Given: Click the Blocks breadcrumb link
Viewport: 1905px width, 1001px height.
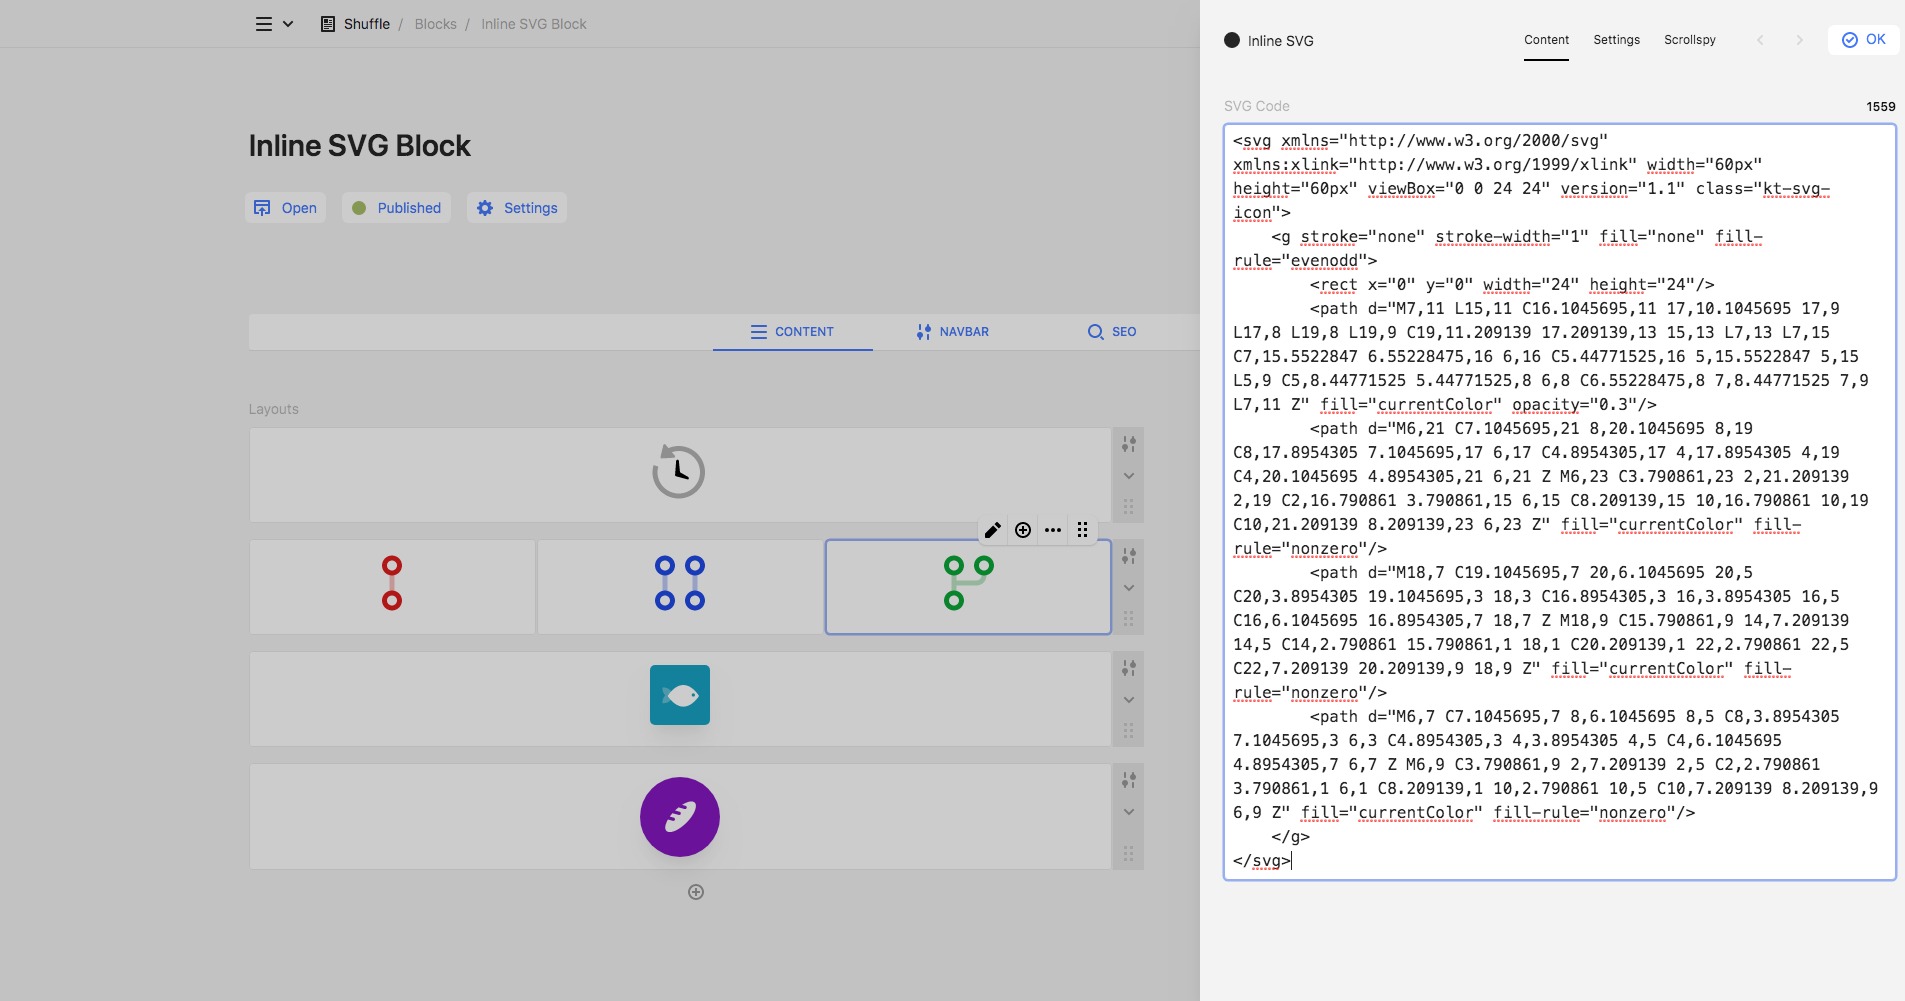Looking at the screenshot, I should (435, 24).
